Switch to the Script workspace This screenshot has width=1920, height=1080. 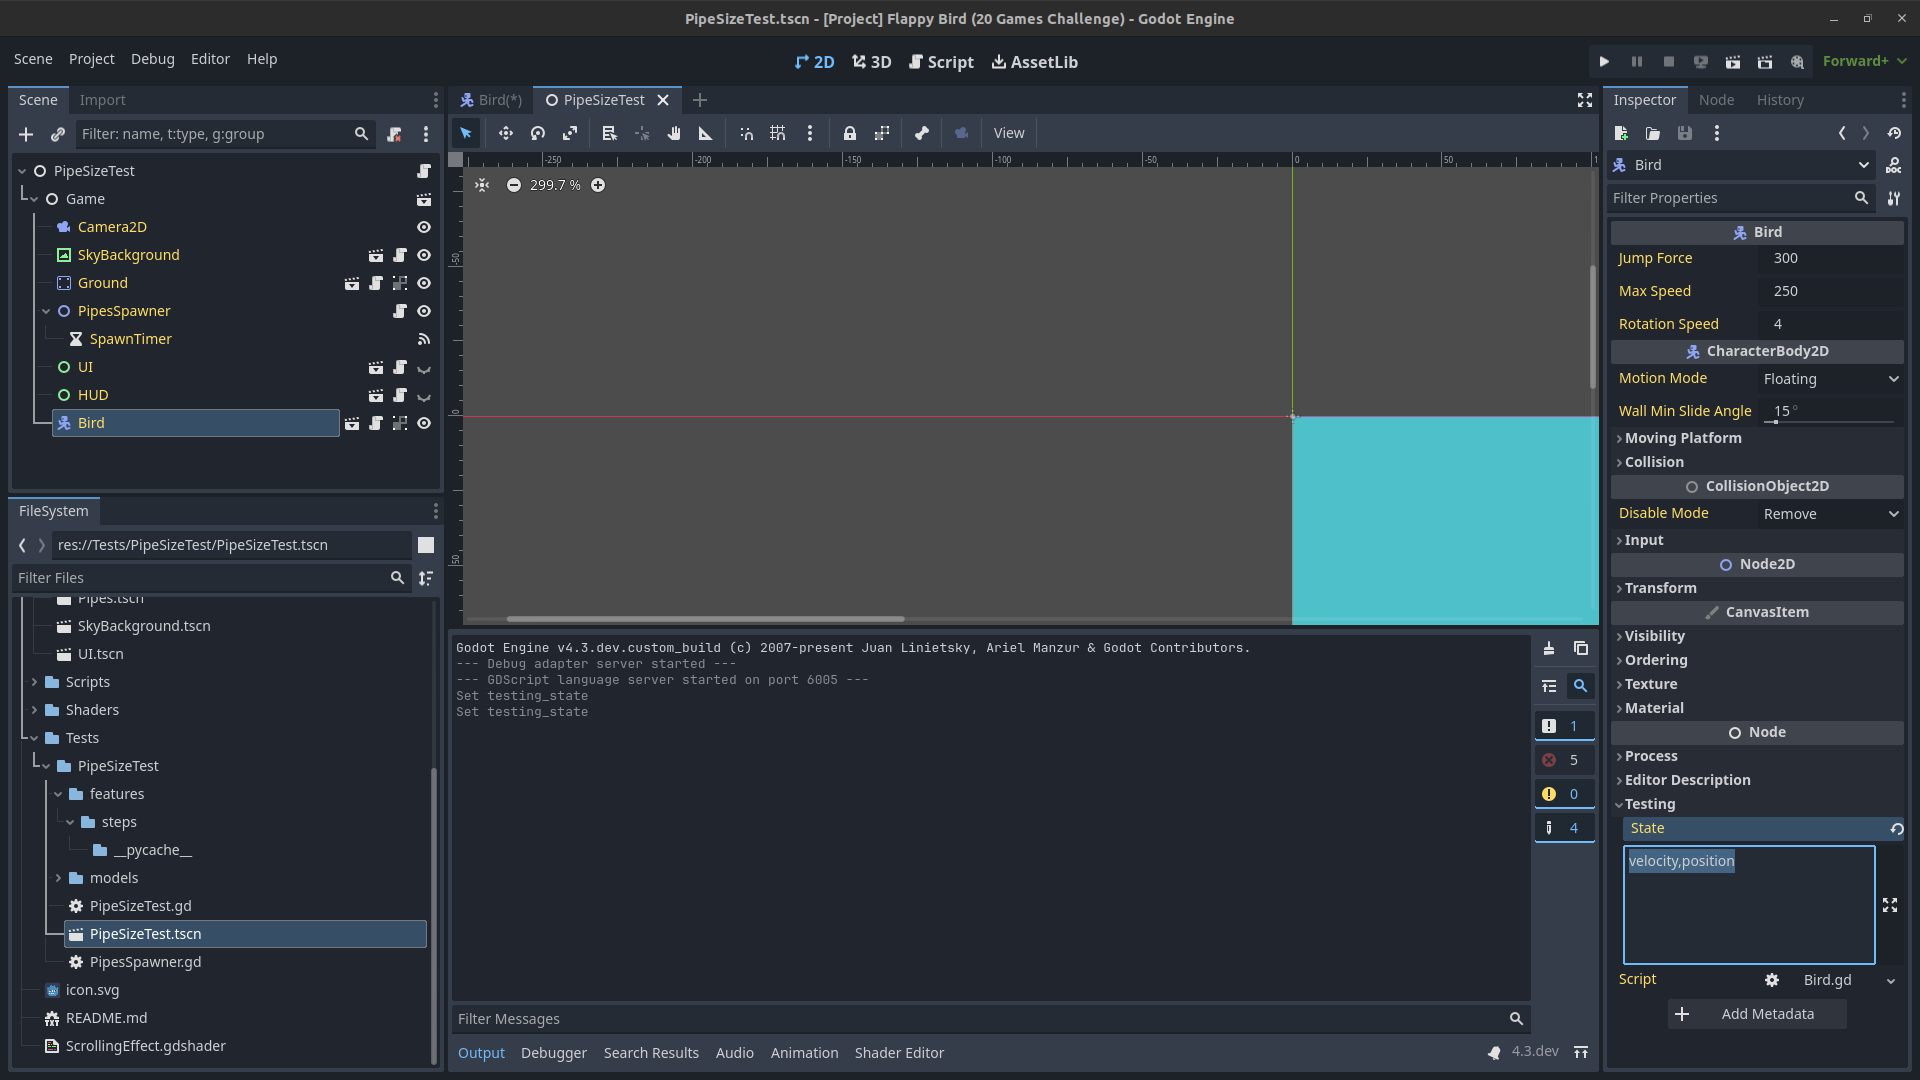pyautogui.click(x=941, y=62)
